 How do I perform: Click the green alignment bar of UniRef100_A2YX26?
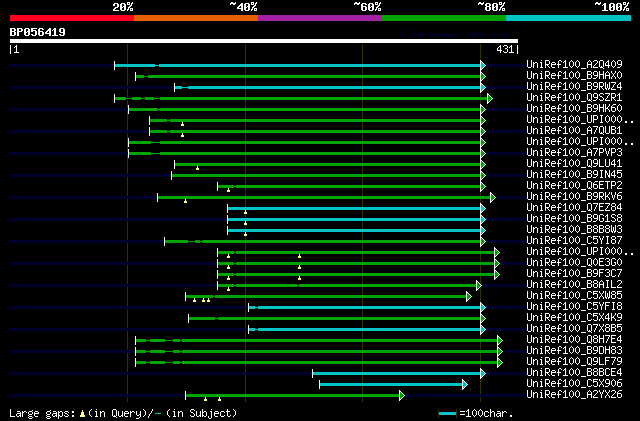[293, 396]
